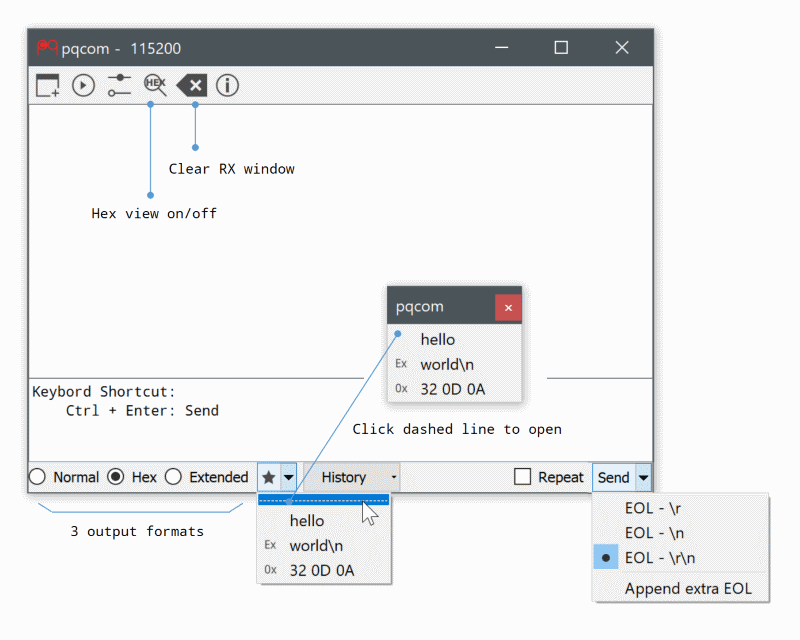The width and height of the screenshot is (800, 640).
Task: Click the run/open port play icon
Action: point(83,85)
